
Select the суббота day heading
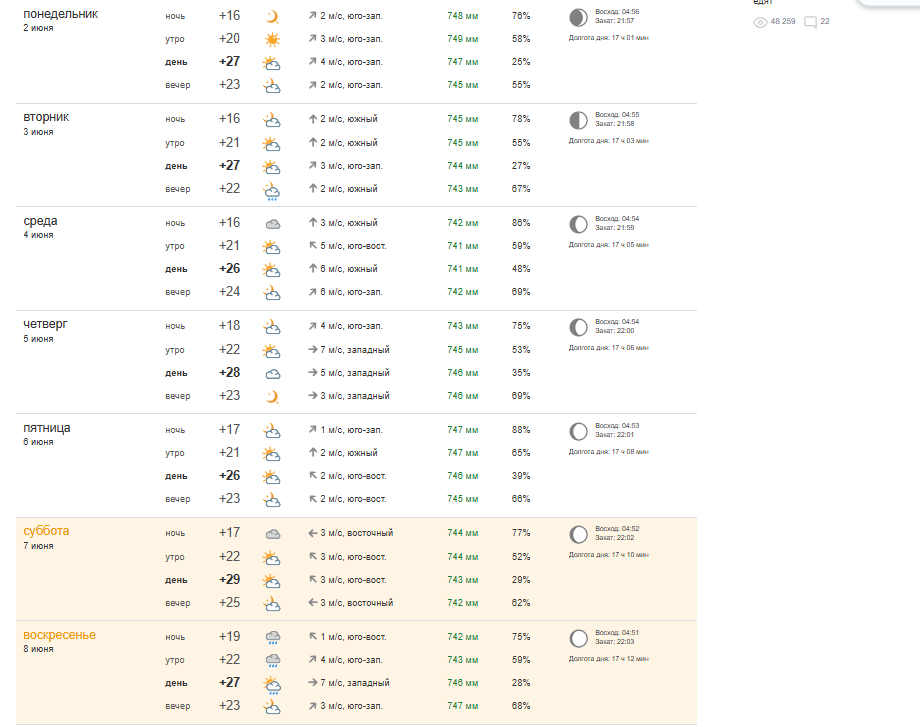coord(46,531)
